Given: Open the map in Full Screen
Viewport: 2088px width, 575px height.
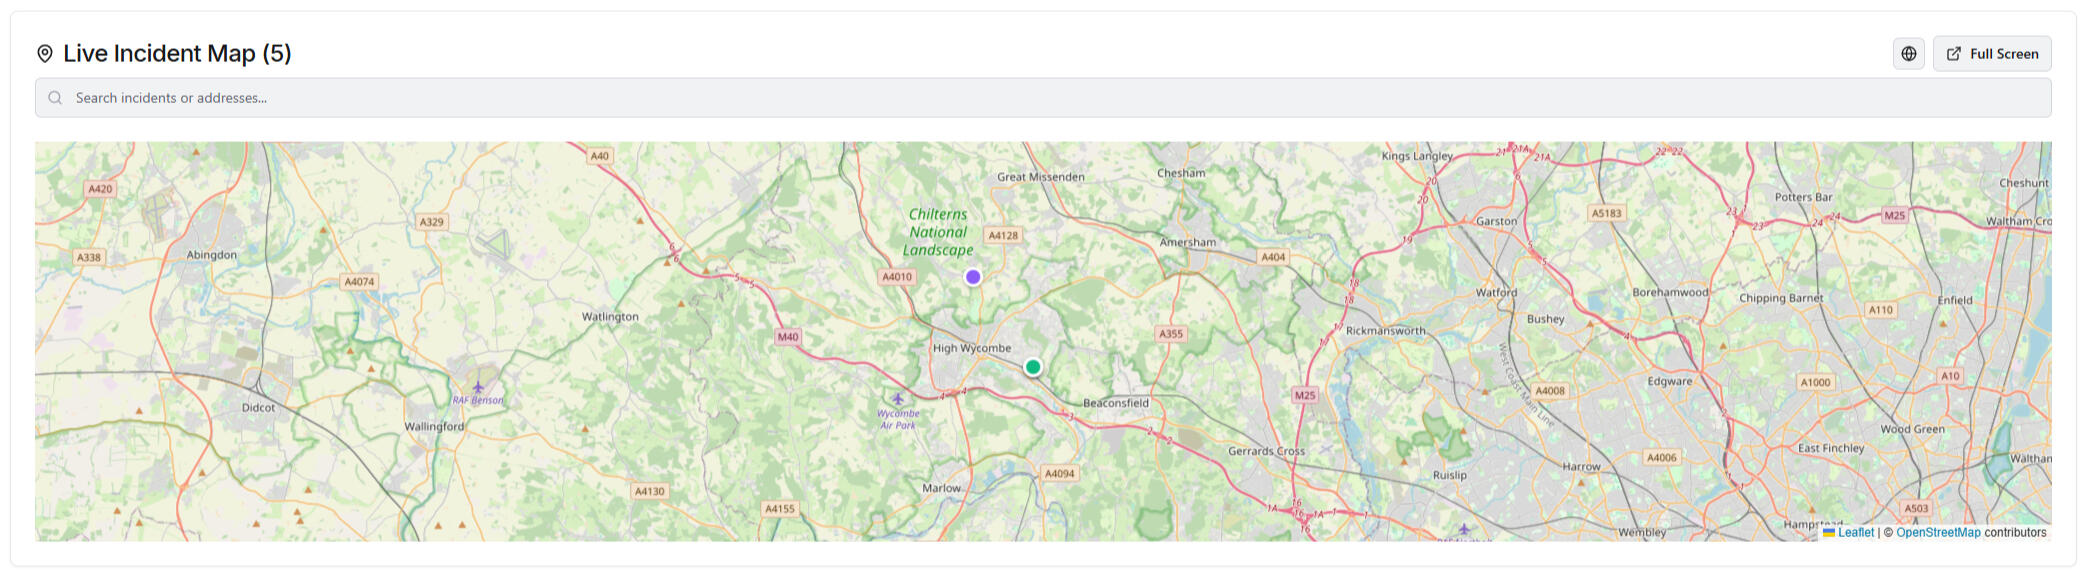Looking at the screenshot, I should (1991, 54).
